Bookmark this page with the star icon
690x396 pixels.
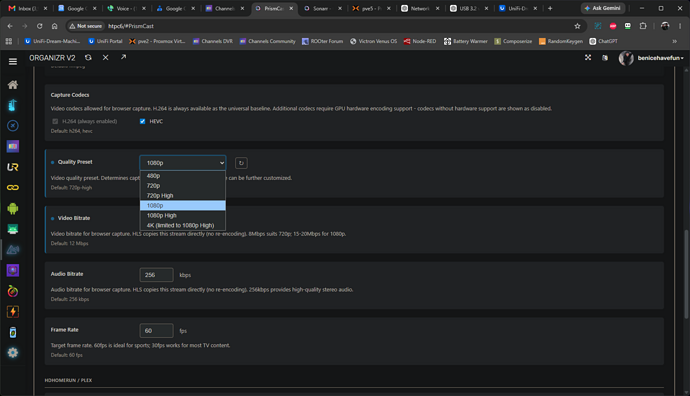click(577, 26)
